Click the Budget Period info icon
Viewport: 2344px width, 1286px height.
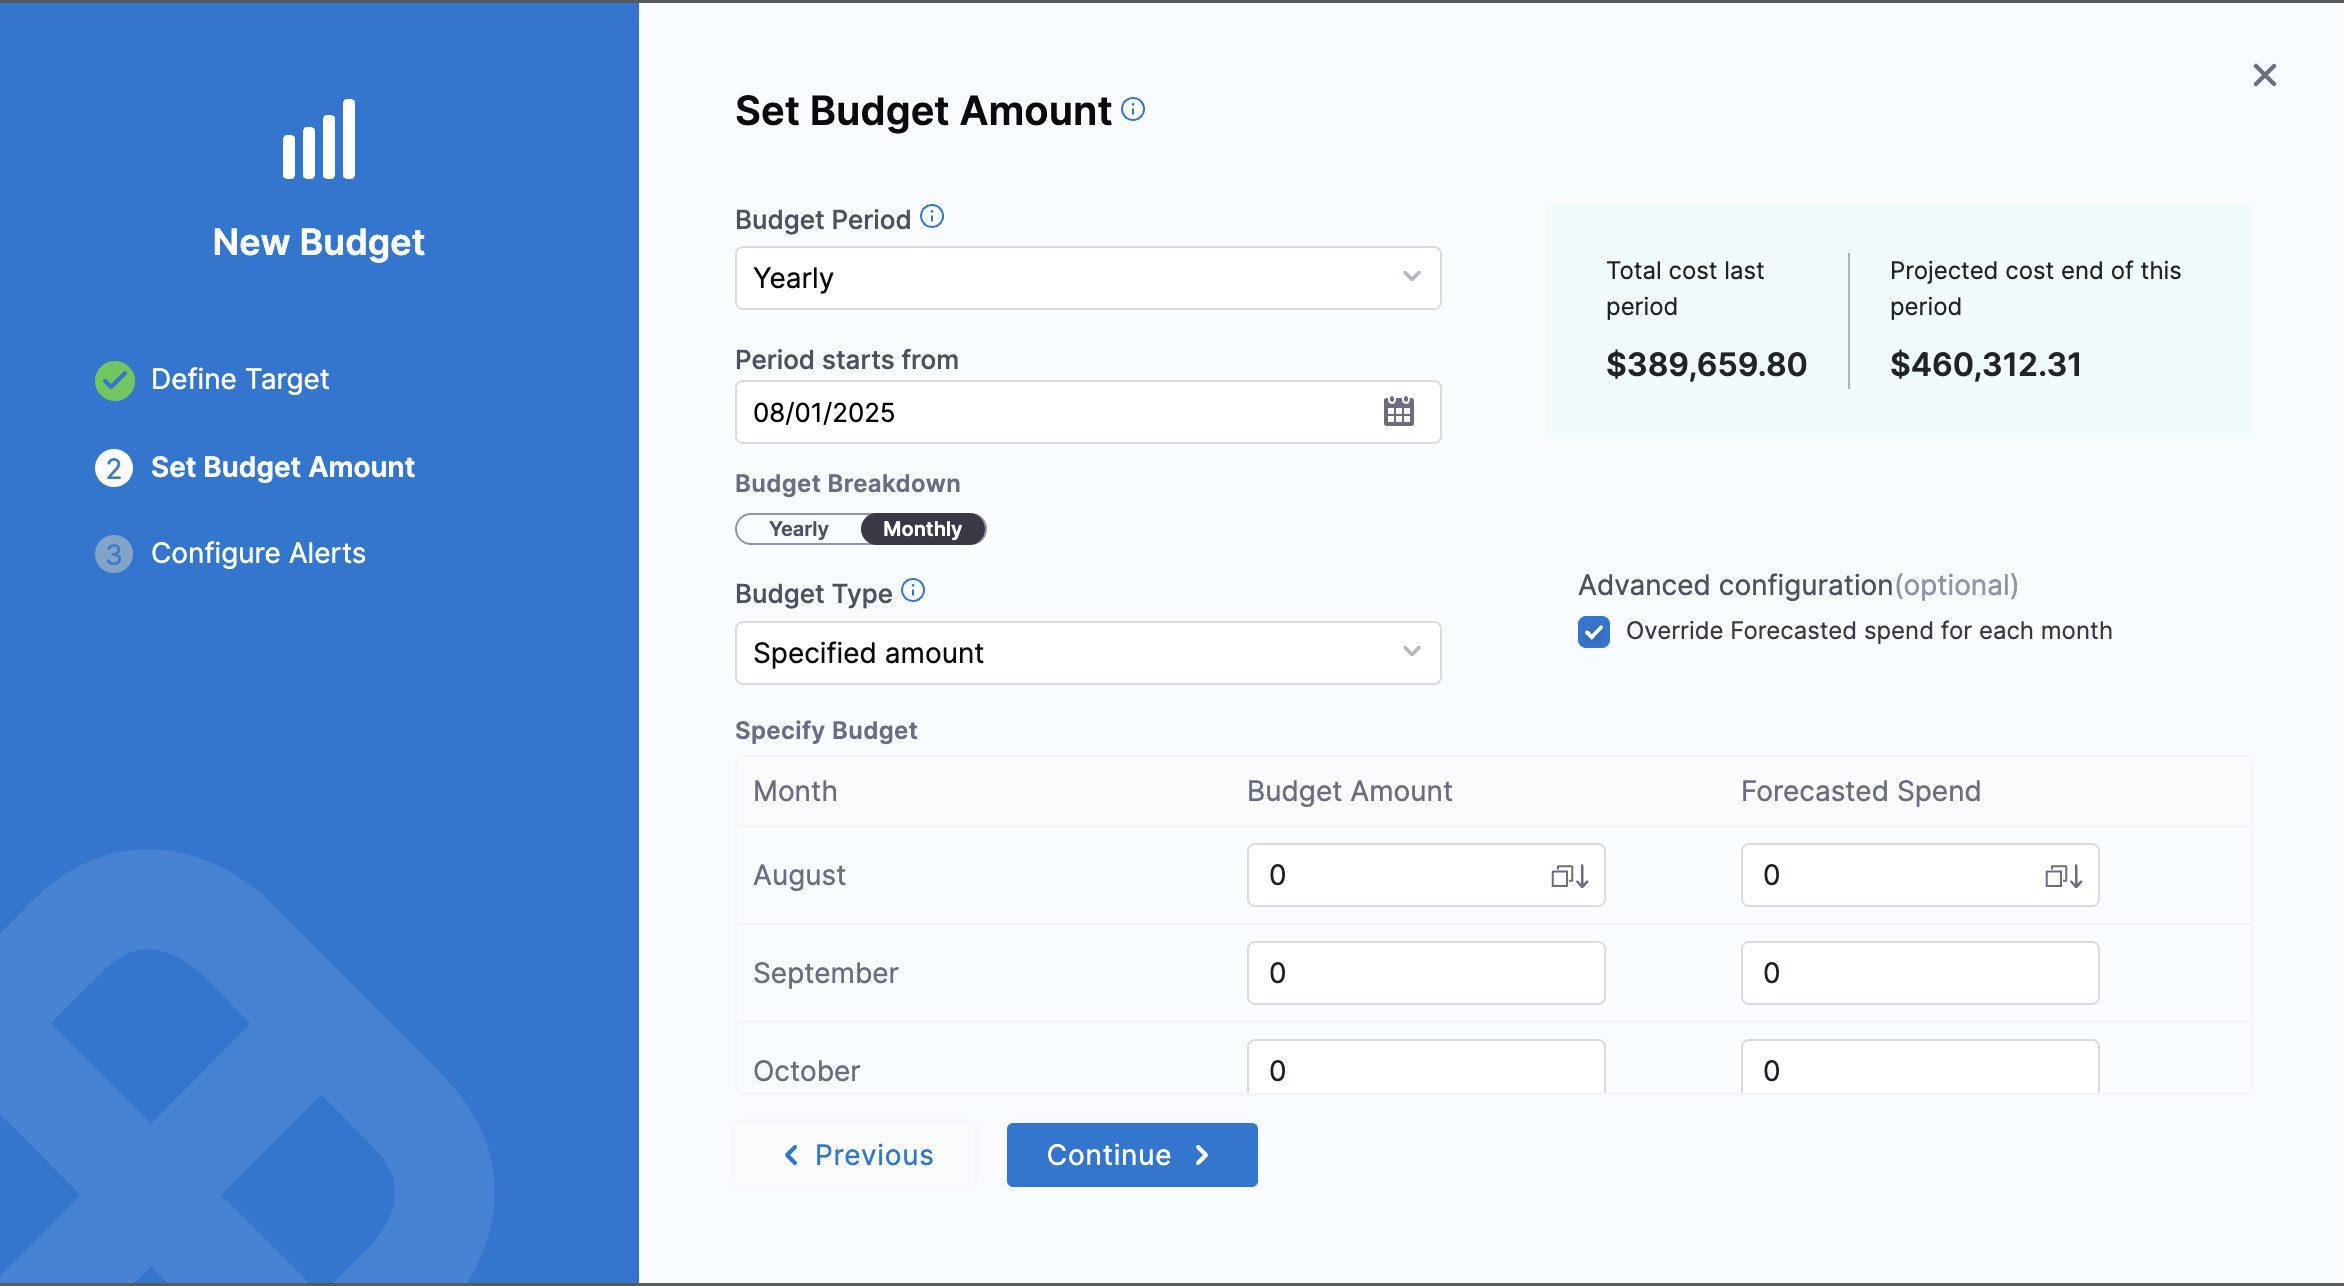pos(932,217)
